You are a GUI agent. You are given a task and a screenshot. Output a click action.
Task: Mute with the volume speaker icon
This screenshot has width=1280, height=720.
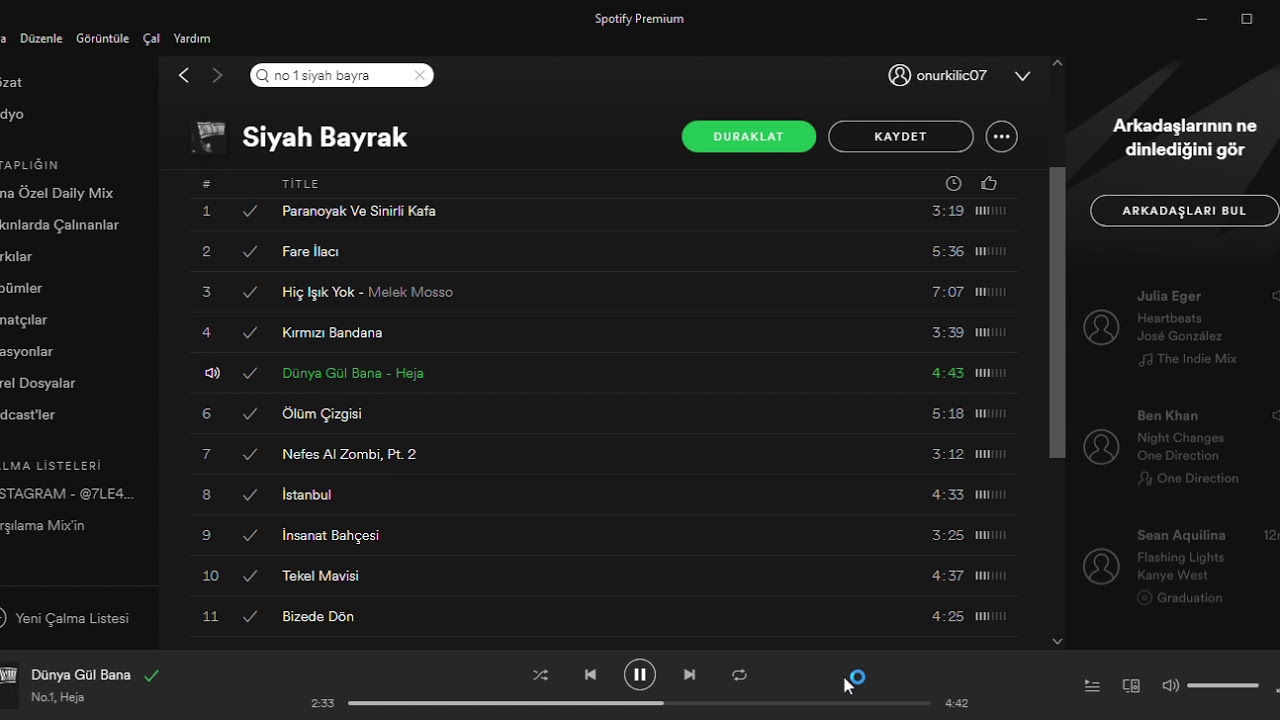(1170, 686)
